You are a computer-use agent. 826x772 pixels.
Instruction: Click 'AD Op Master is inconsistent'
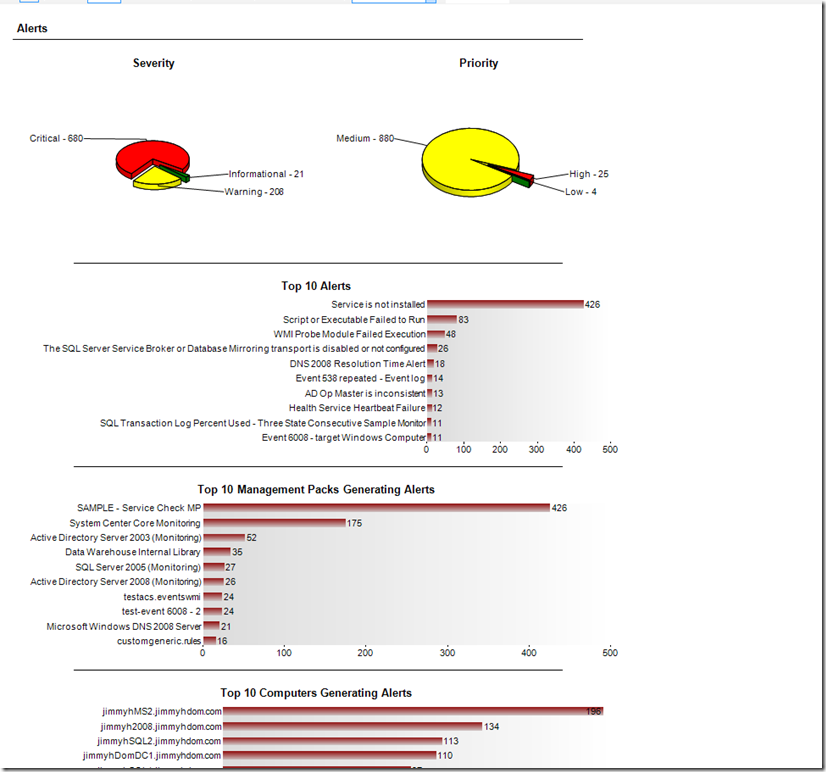[365, 394]
